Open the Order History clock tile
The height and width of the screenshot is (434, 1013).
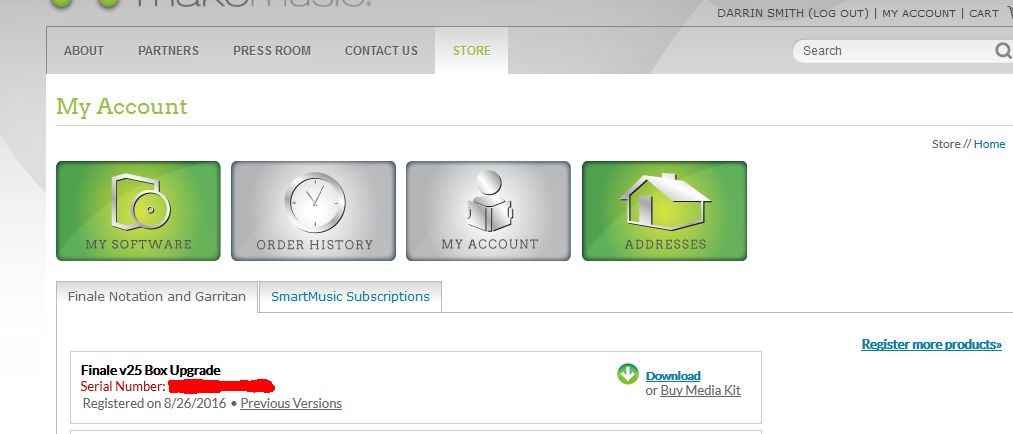tap(313, 211)
